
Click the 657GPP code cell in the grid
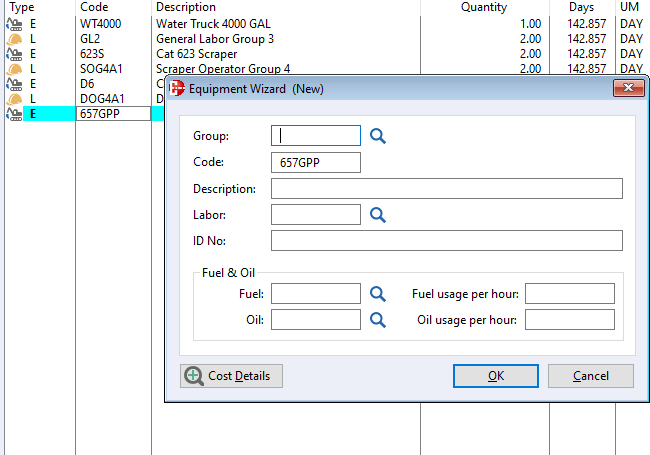pos(113,114)
